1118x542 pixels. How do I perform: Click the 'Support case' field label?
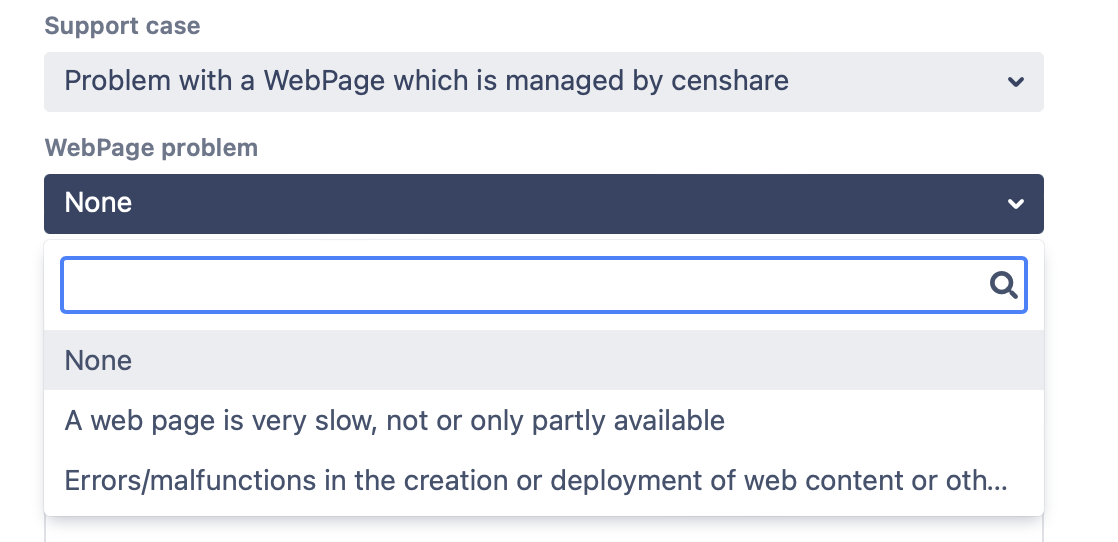(122, 26)
